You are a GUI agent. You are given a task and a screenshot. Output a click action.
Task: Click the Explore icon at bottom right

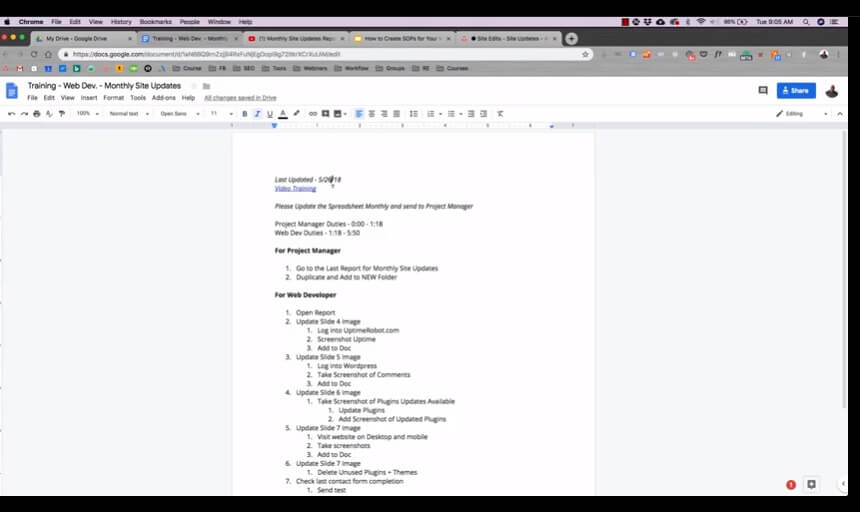[811, 484]
